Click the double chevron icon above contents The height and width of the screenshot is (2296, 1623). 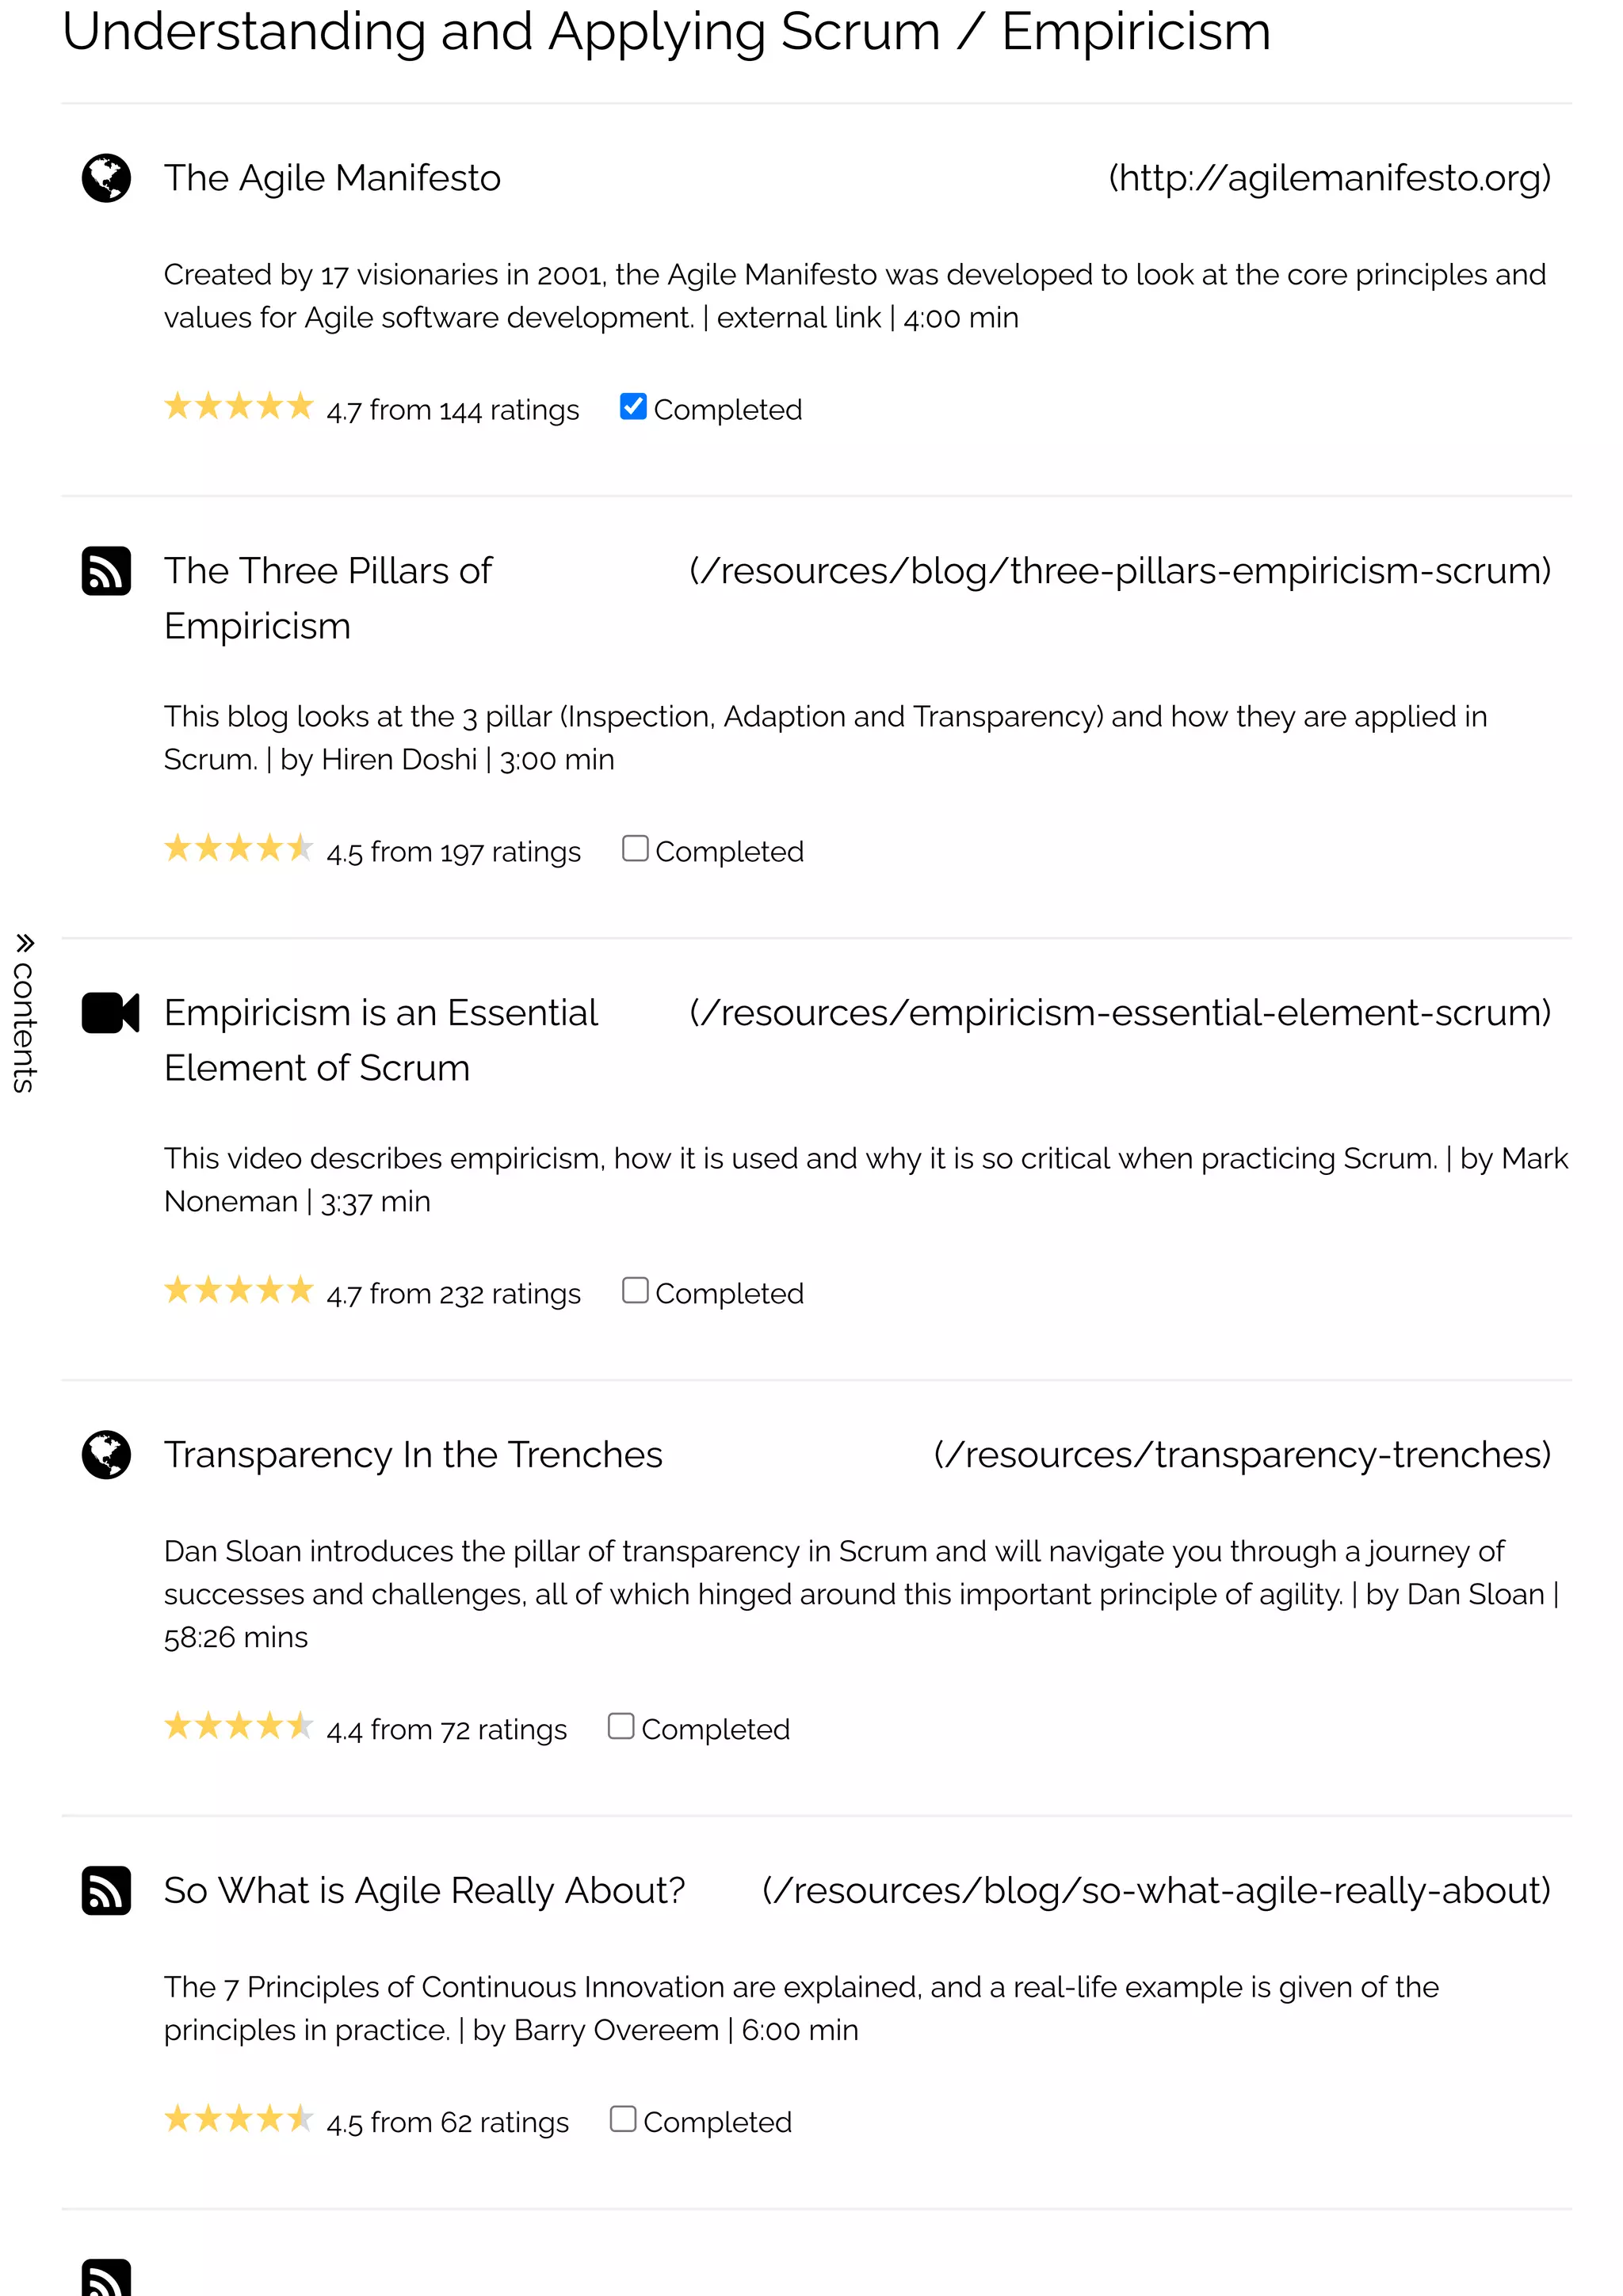click(x=25, y=943)
